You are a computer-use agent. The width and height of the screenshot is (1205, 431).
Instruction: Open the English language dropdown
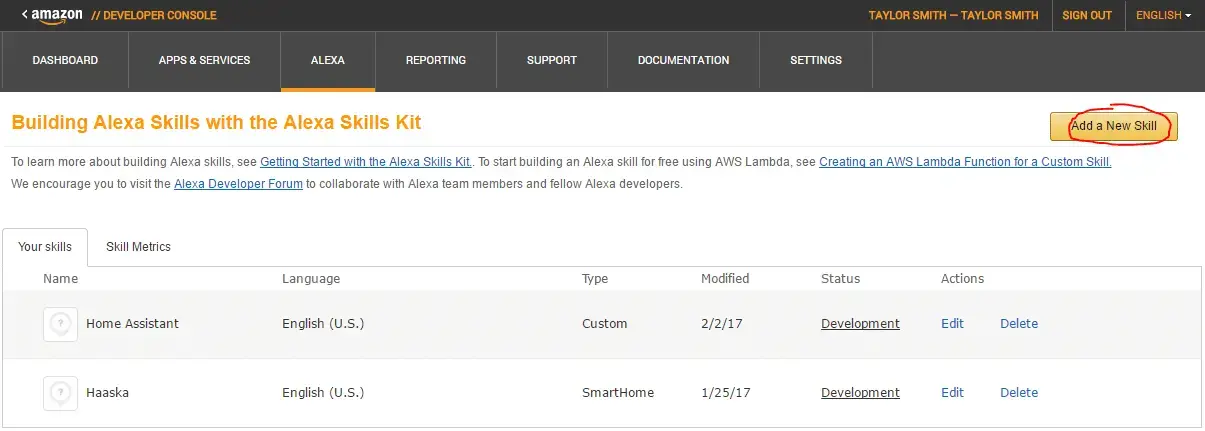coord(1163,15)
